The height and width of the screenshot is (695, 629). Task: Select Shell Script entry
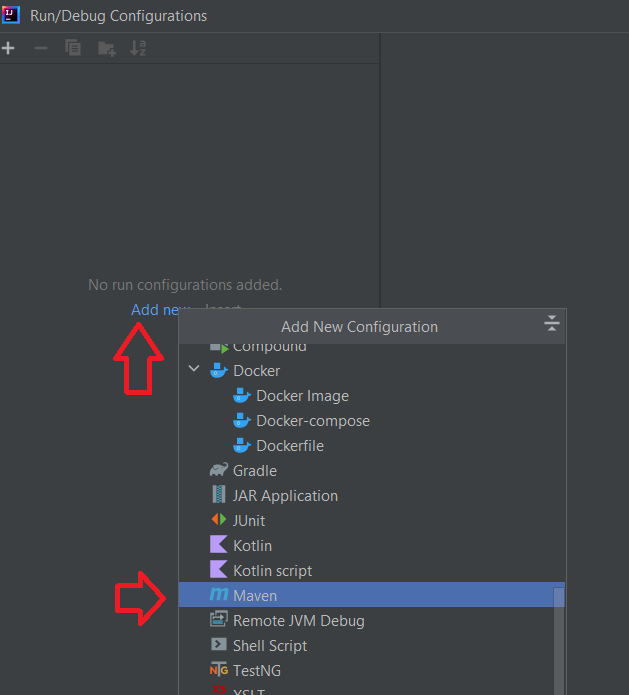372,645
